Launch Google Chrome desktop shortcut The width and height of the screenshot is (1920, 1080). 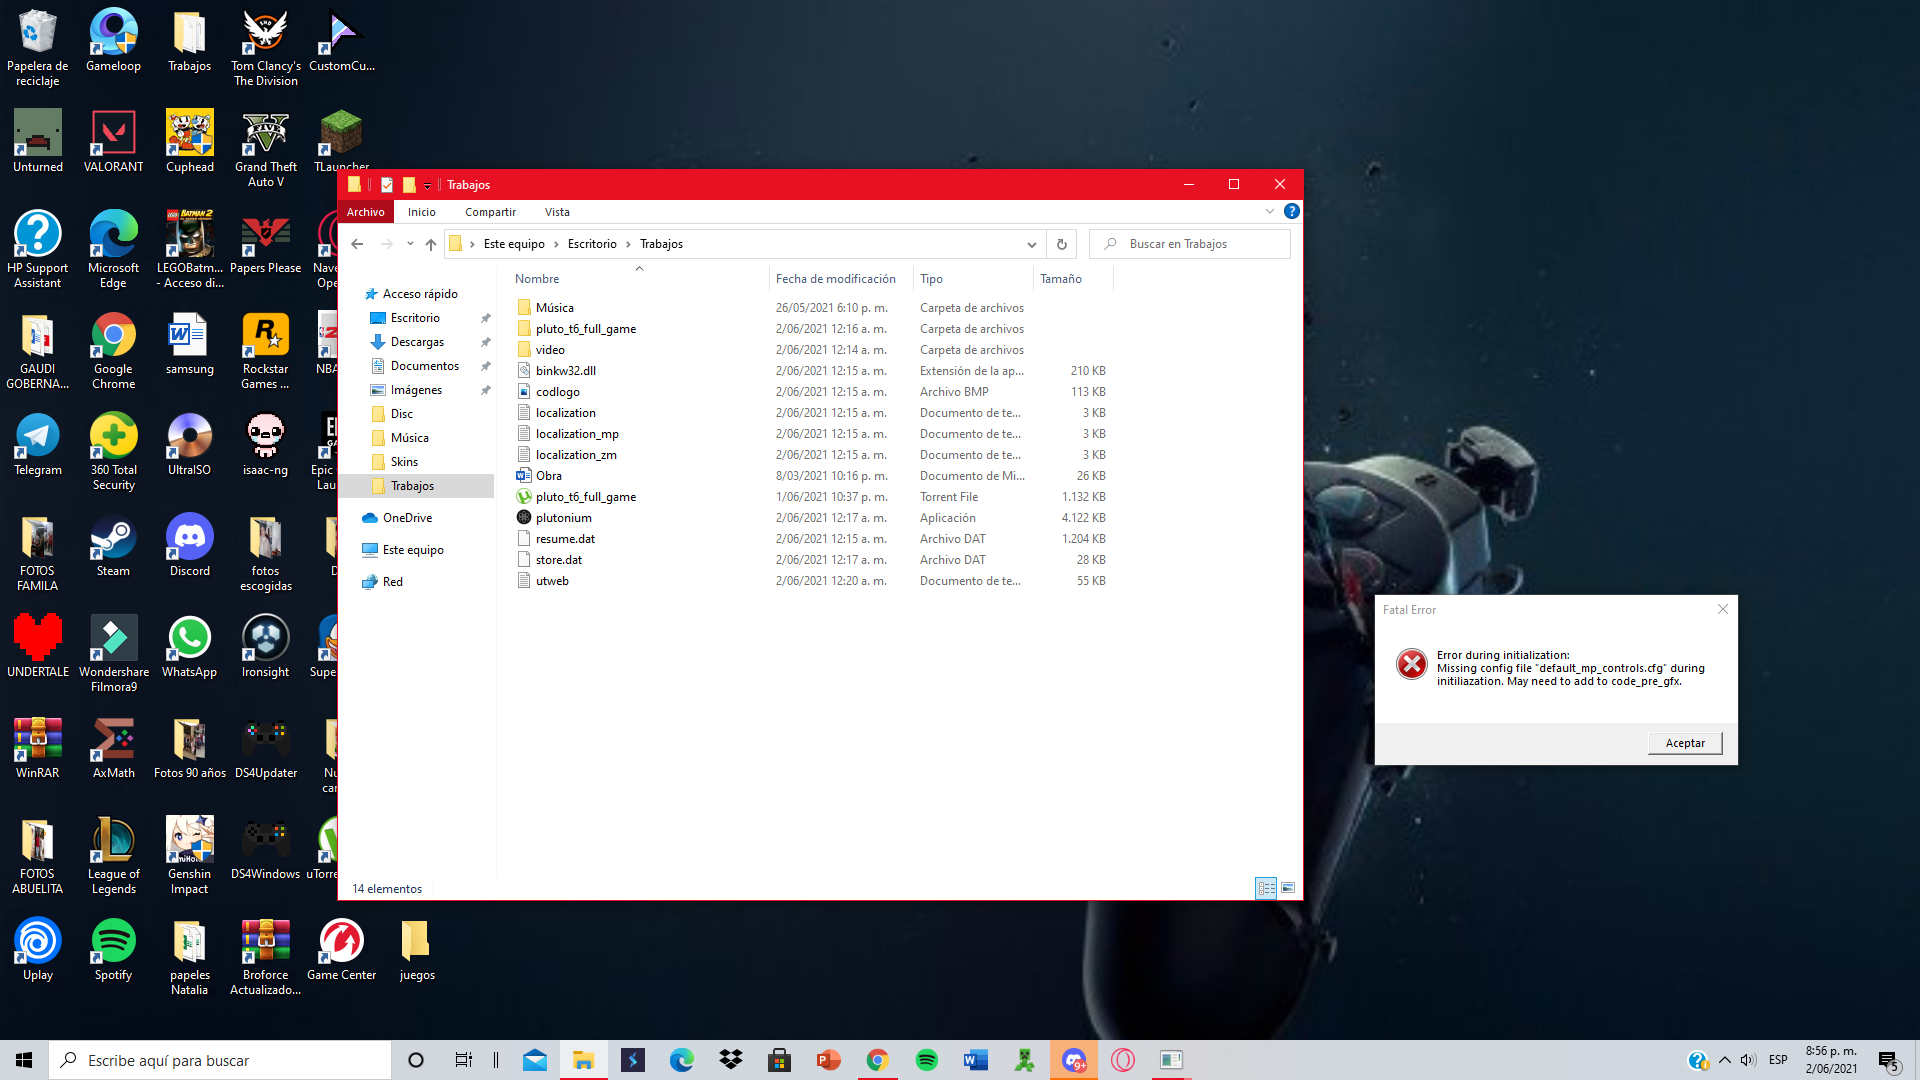click(113, 351)
